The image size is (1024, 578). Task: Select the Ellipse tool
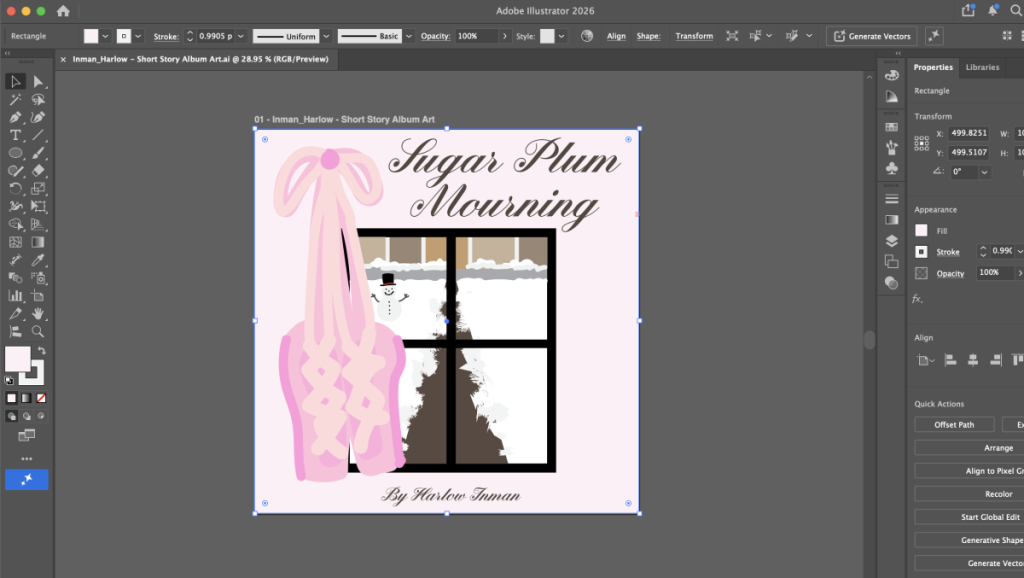(x=15, y=153)
